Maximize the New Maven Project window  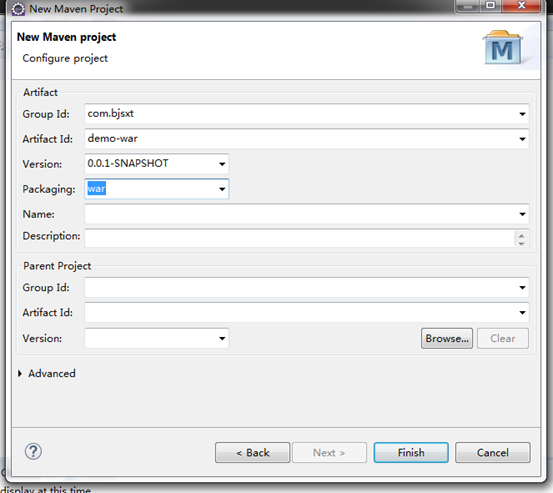pyautogui.click(x=490, y=6)
